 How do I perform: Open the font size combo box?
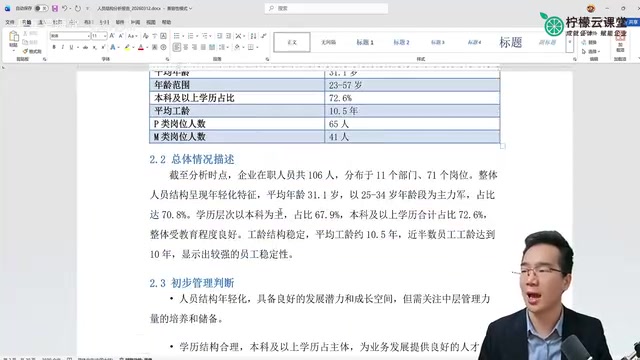coord(99,36)
